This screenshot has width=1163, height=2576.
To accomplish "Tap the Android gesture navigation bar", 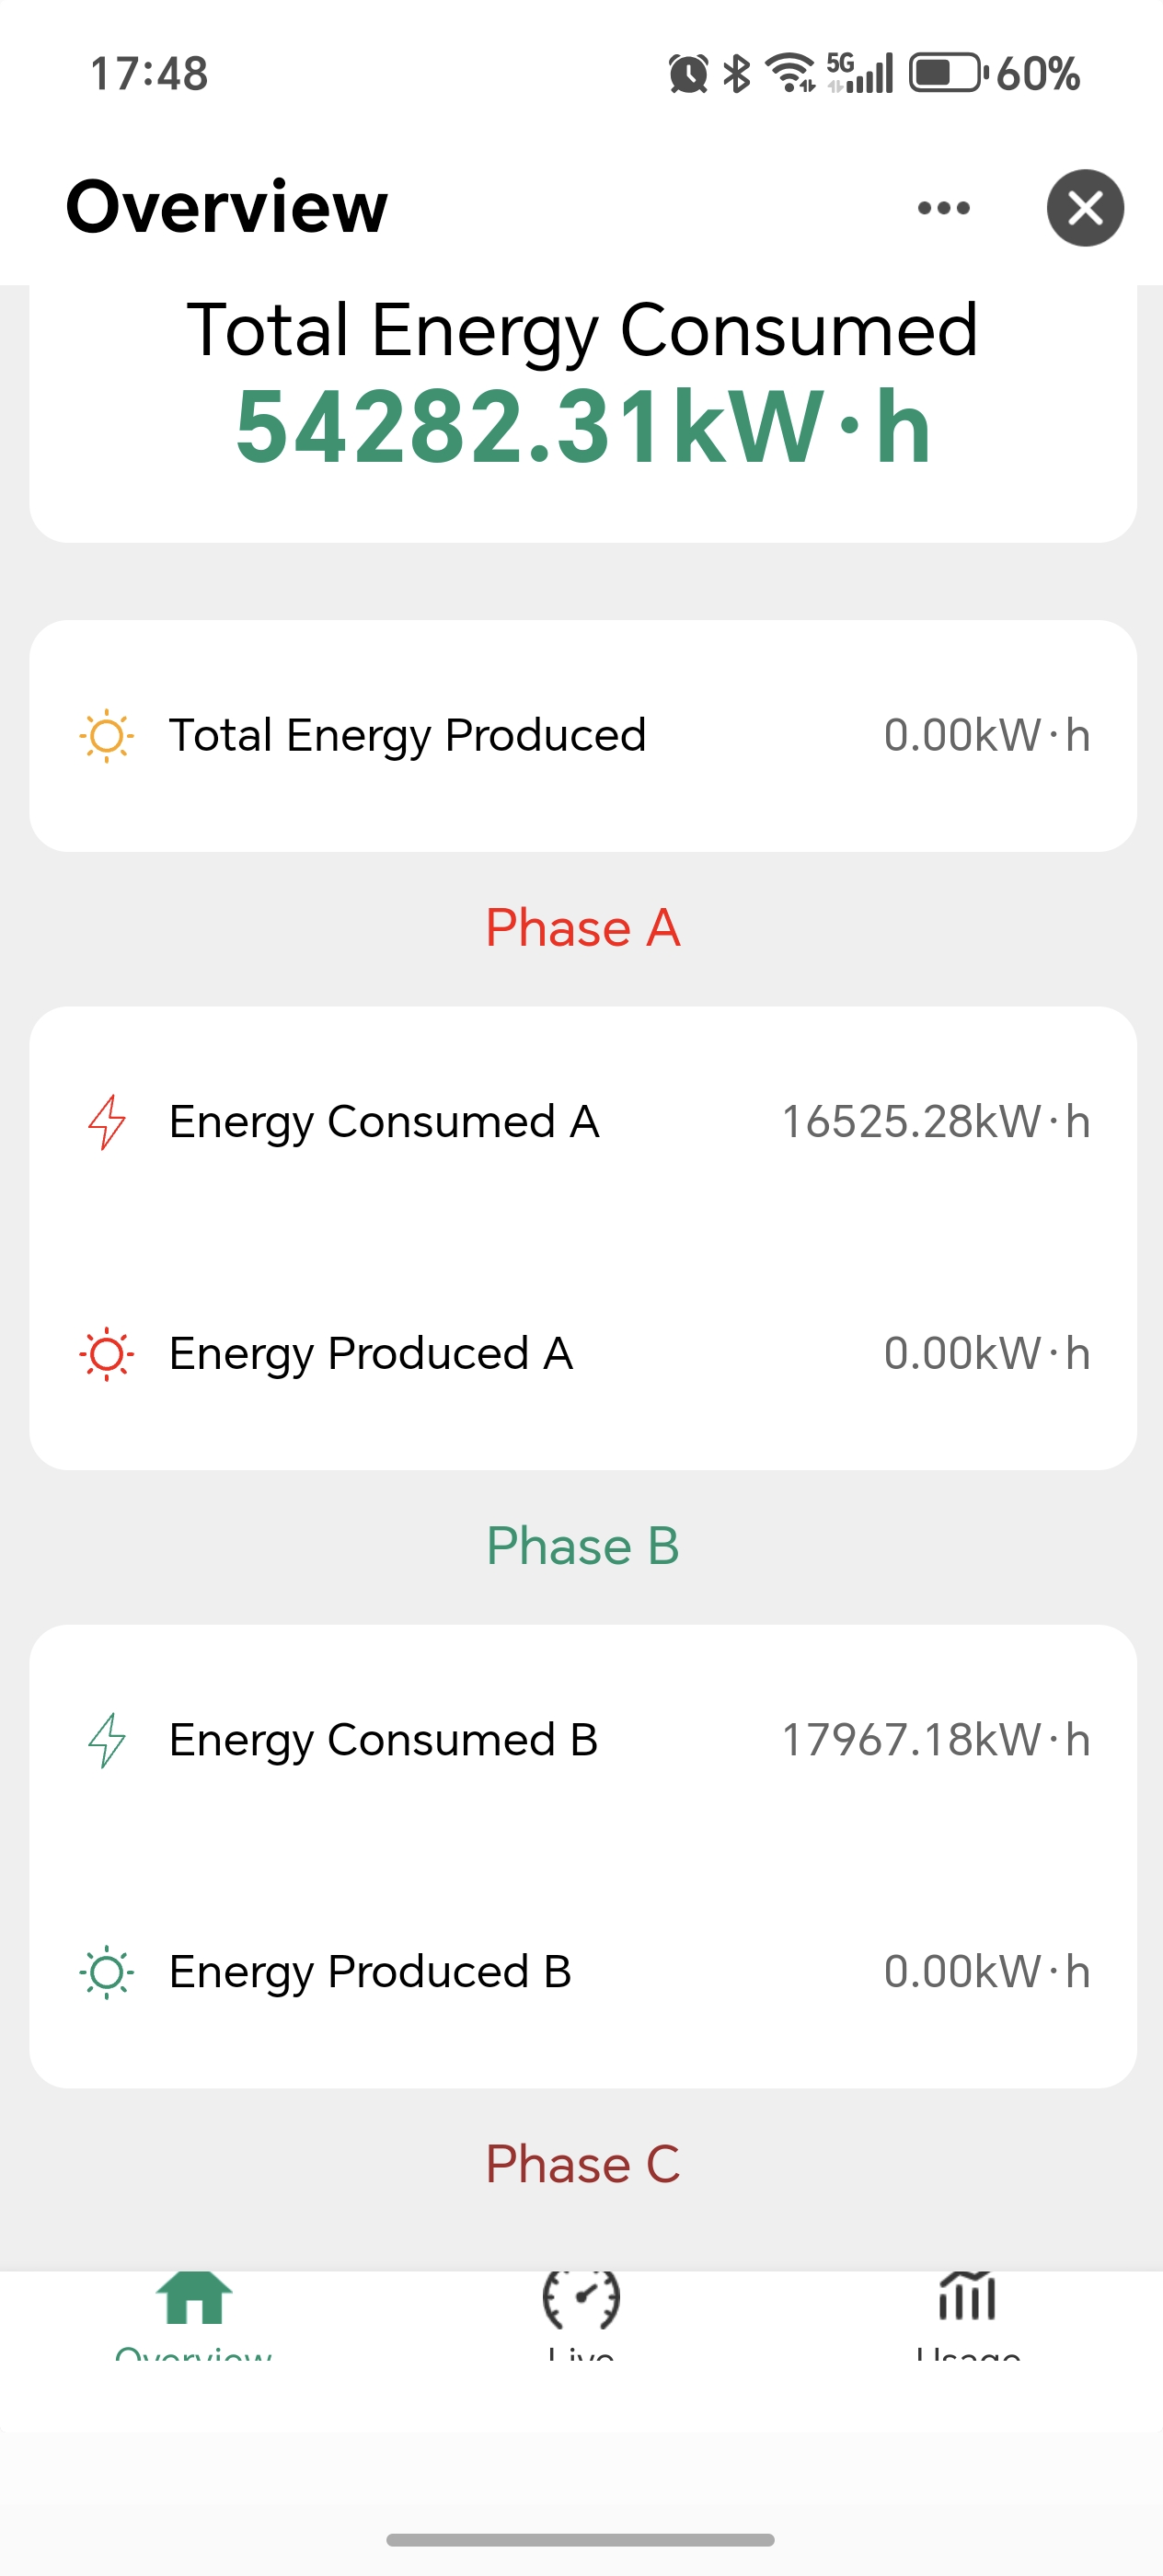I will coord(581,2540).
